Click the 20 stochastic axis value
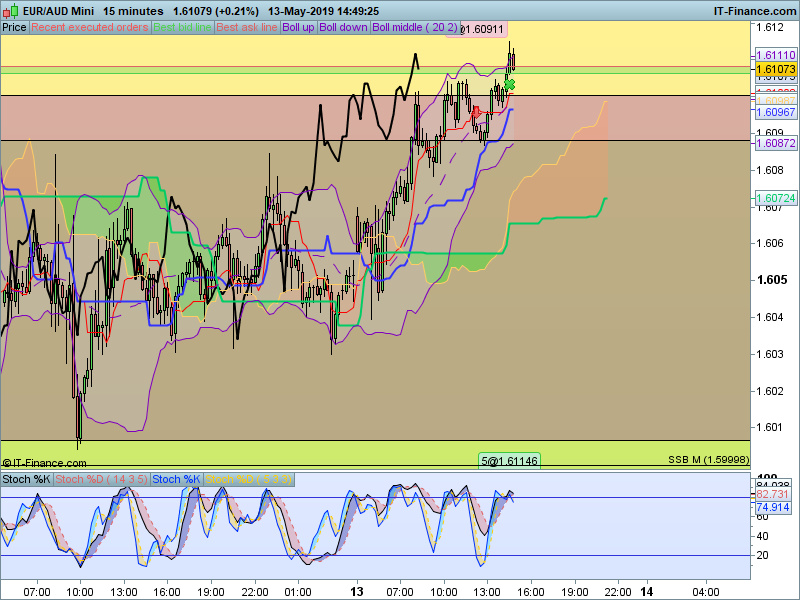This screenshot has width=800, height=600. tap(762, 555)
